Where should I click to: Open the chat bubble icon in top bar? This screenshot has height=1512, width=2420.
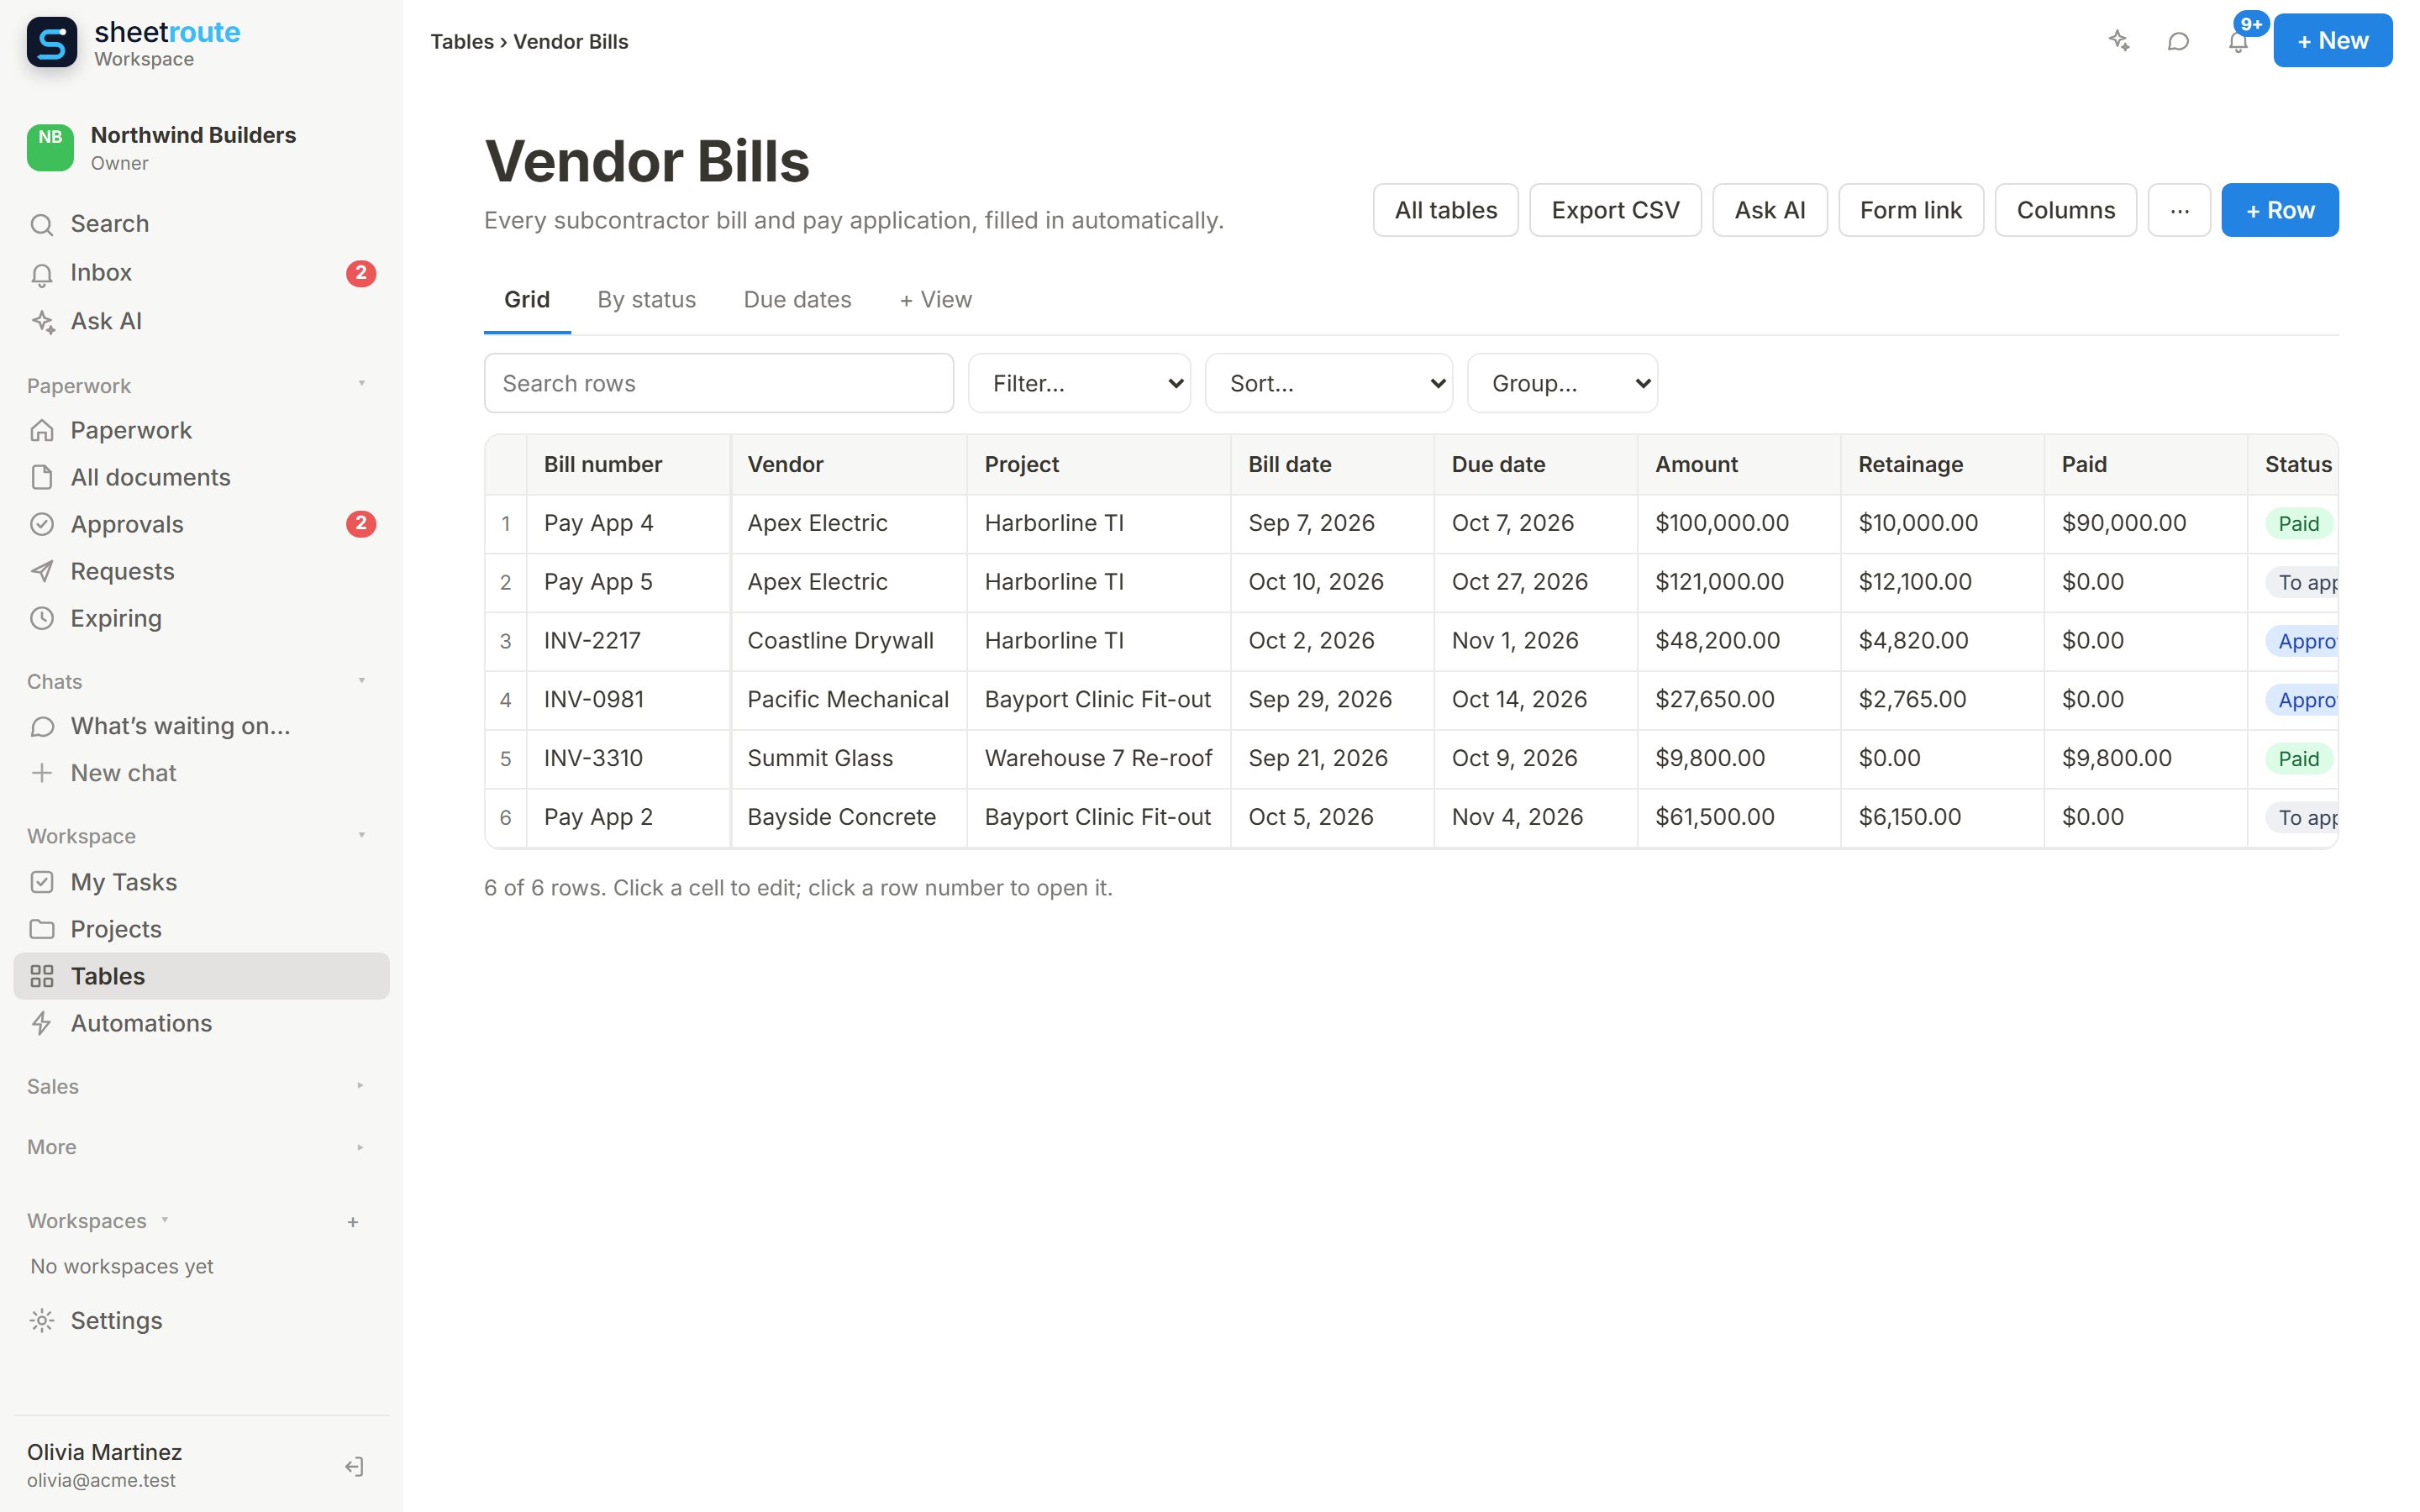tap(2178, 41)
